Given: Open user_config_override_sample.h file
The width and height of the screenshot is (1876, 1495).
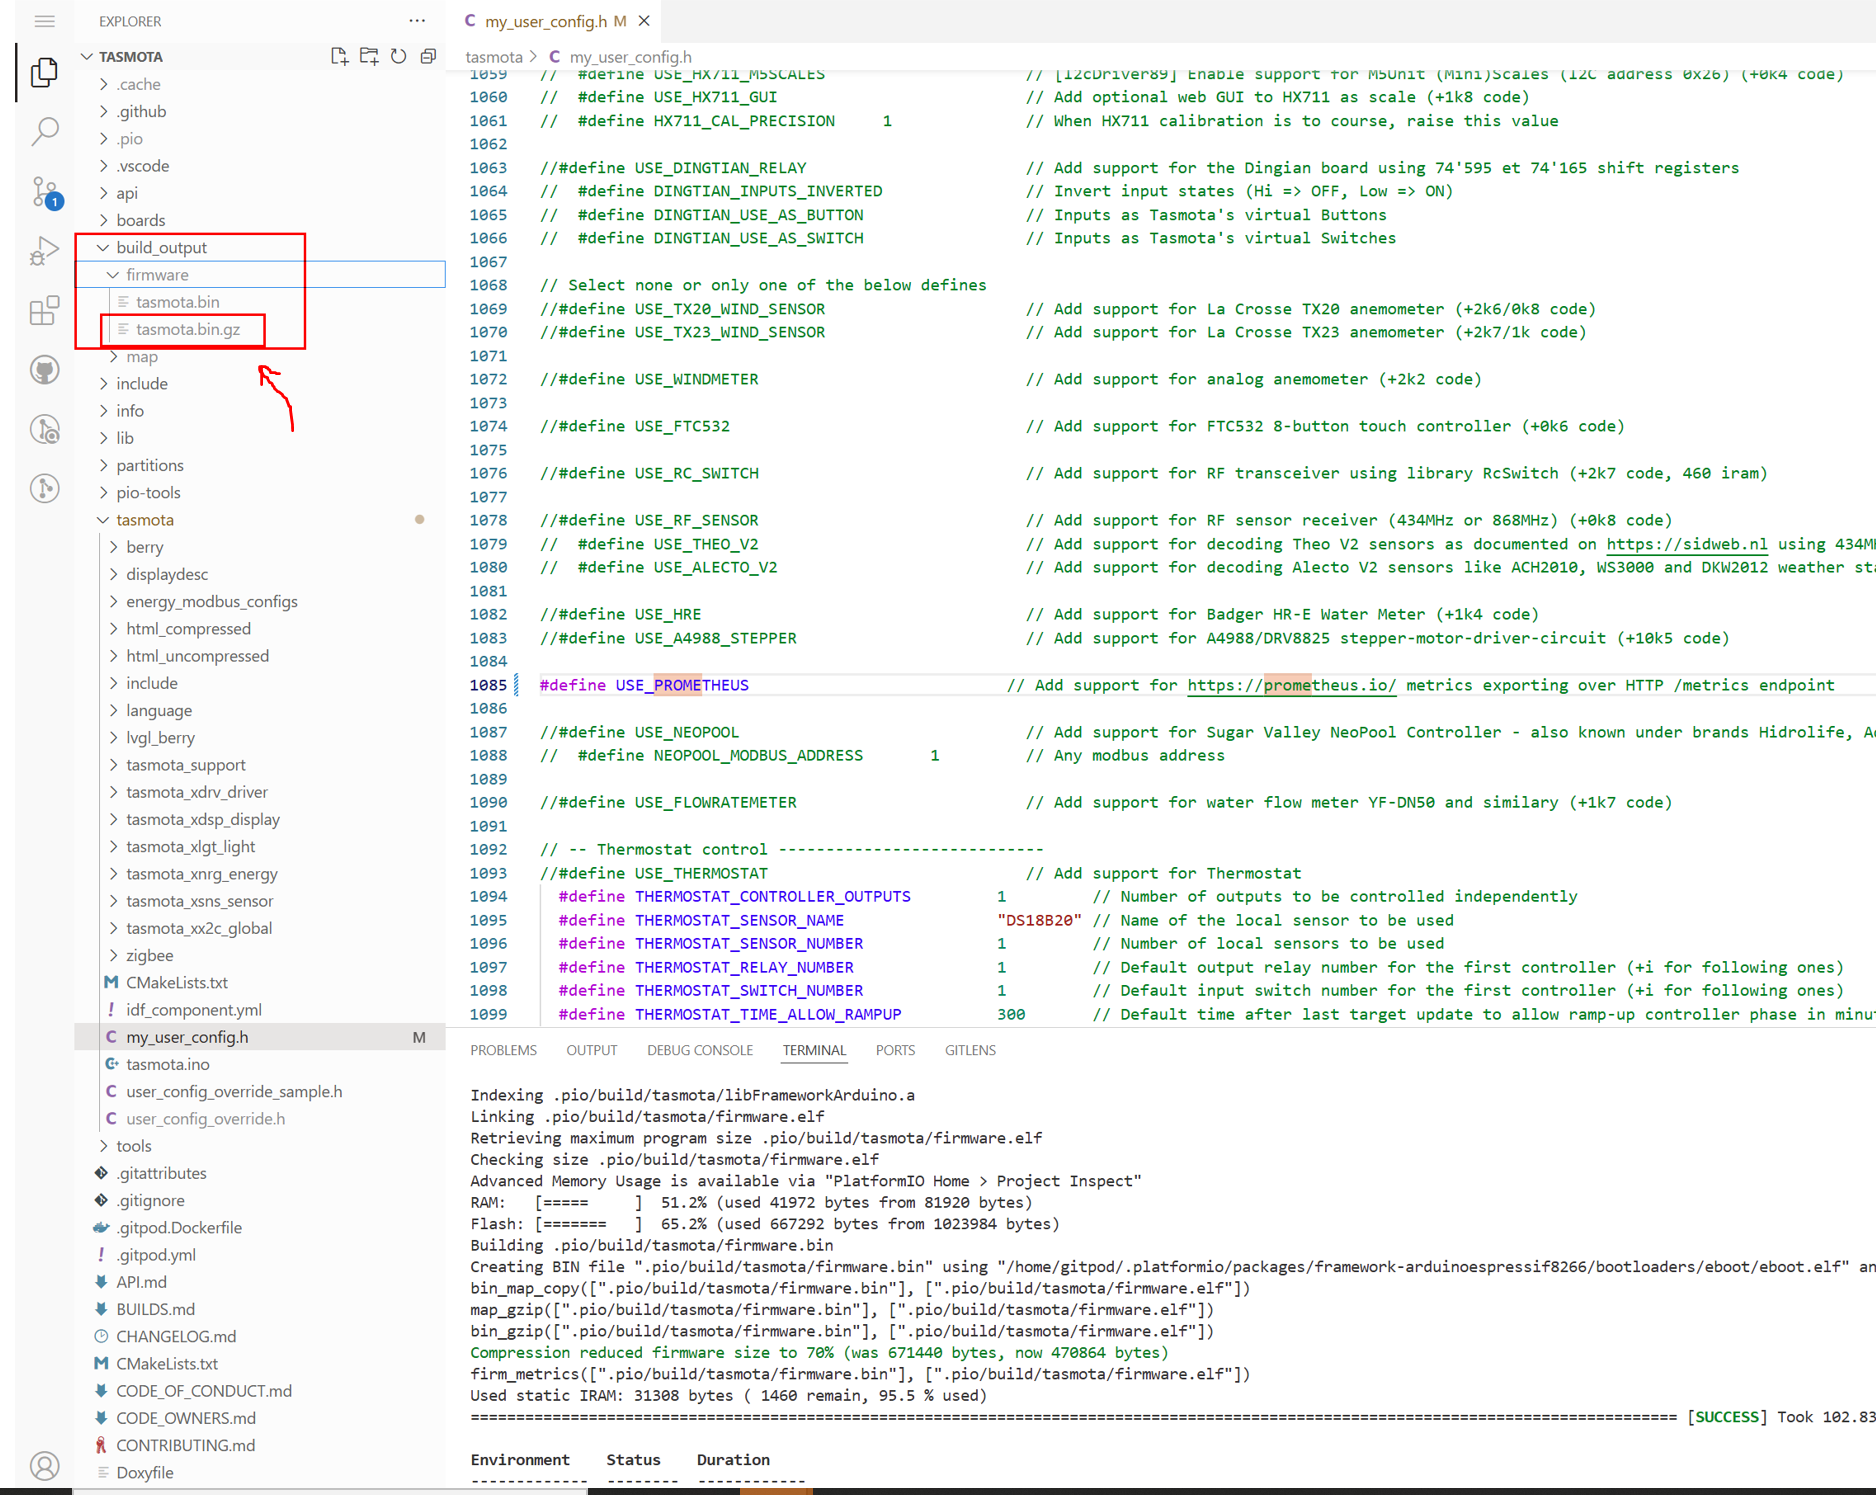Looking at the screenshot, I should click(x=234, y=1091).
